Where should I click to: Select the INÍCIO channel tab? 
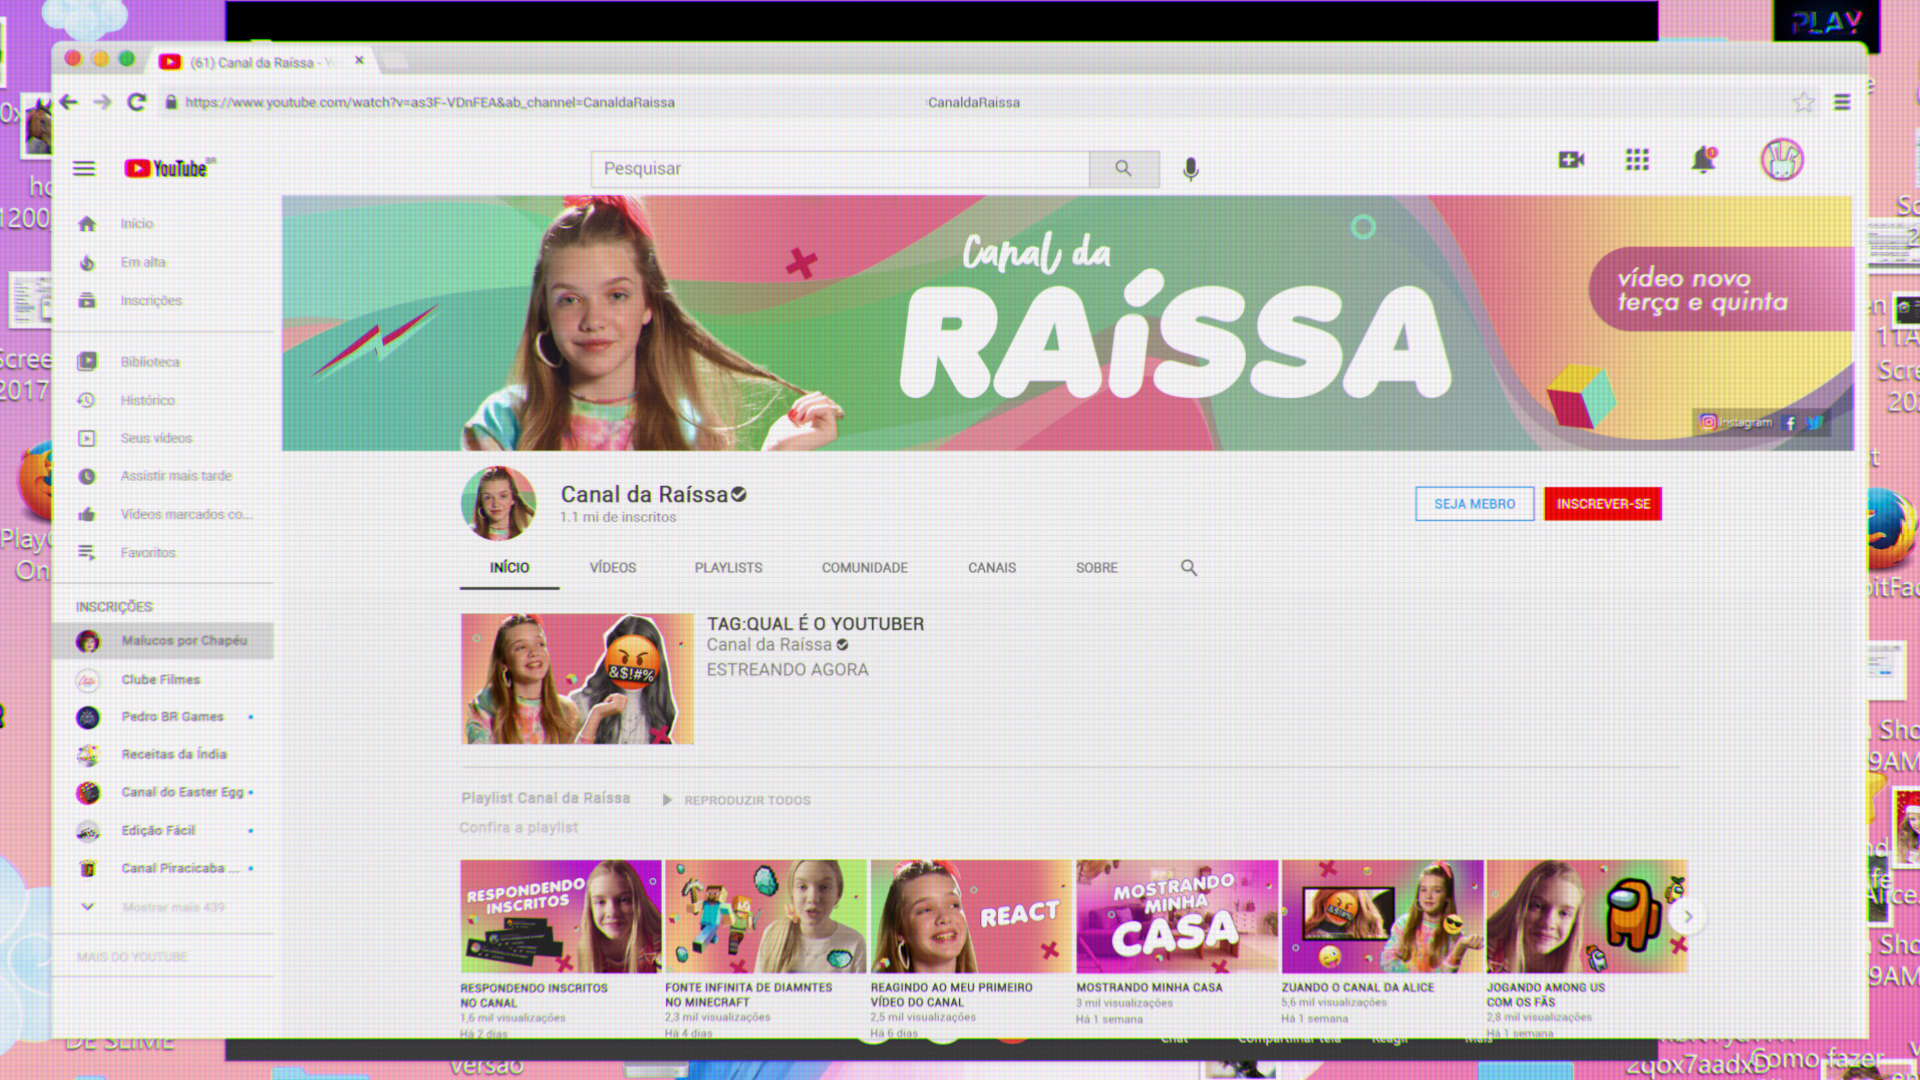point(509,567)
